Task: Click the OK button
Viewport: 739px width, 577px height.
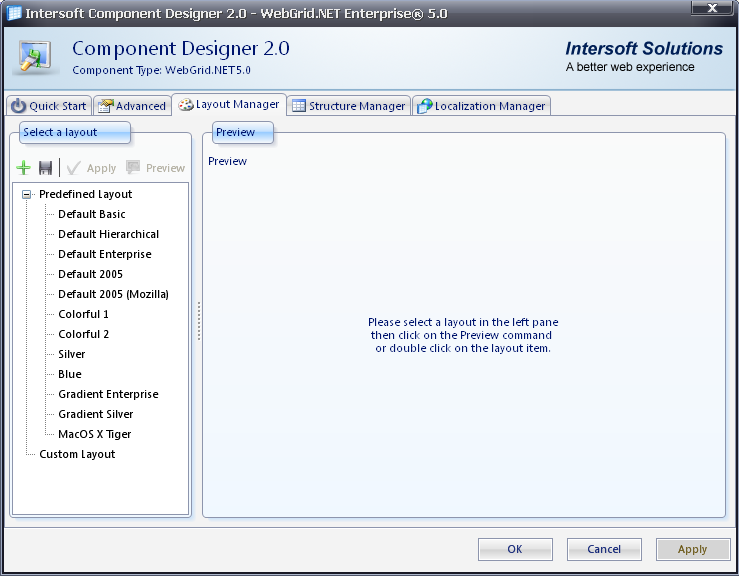Action: pos(515,549)
